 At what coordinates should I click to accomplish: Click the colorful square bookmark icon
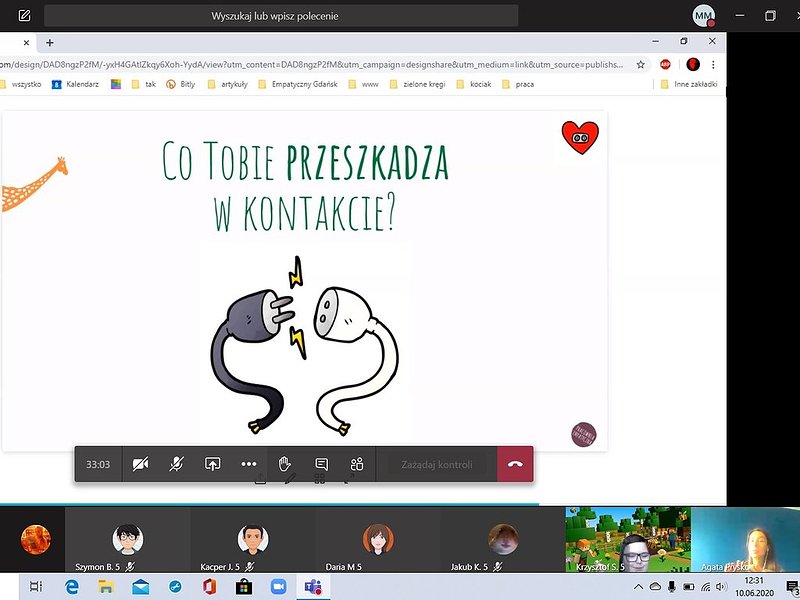click(x=116, y=84)
